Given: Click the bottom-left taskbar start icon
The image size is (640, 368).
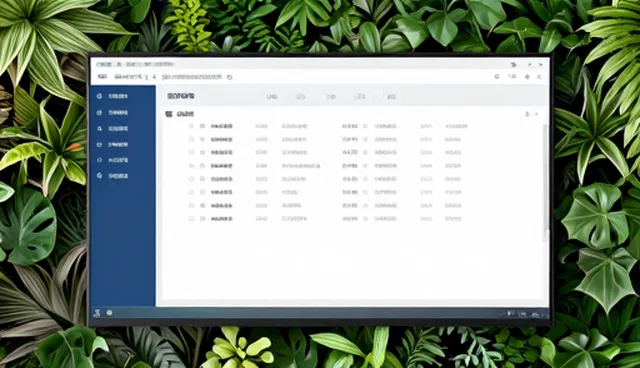Looking at the screenshot, I should pos(97,313).
